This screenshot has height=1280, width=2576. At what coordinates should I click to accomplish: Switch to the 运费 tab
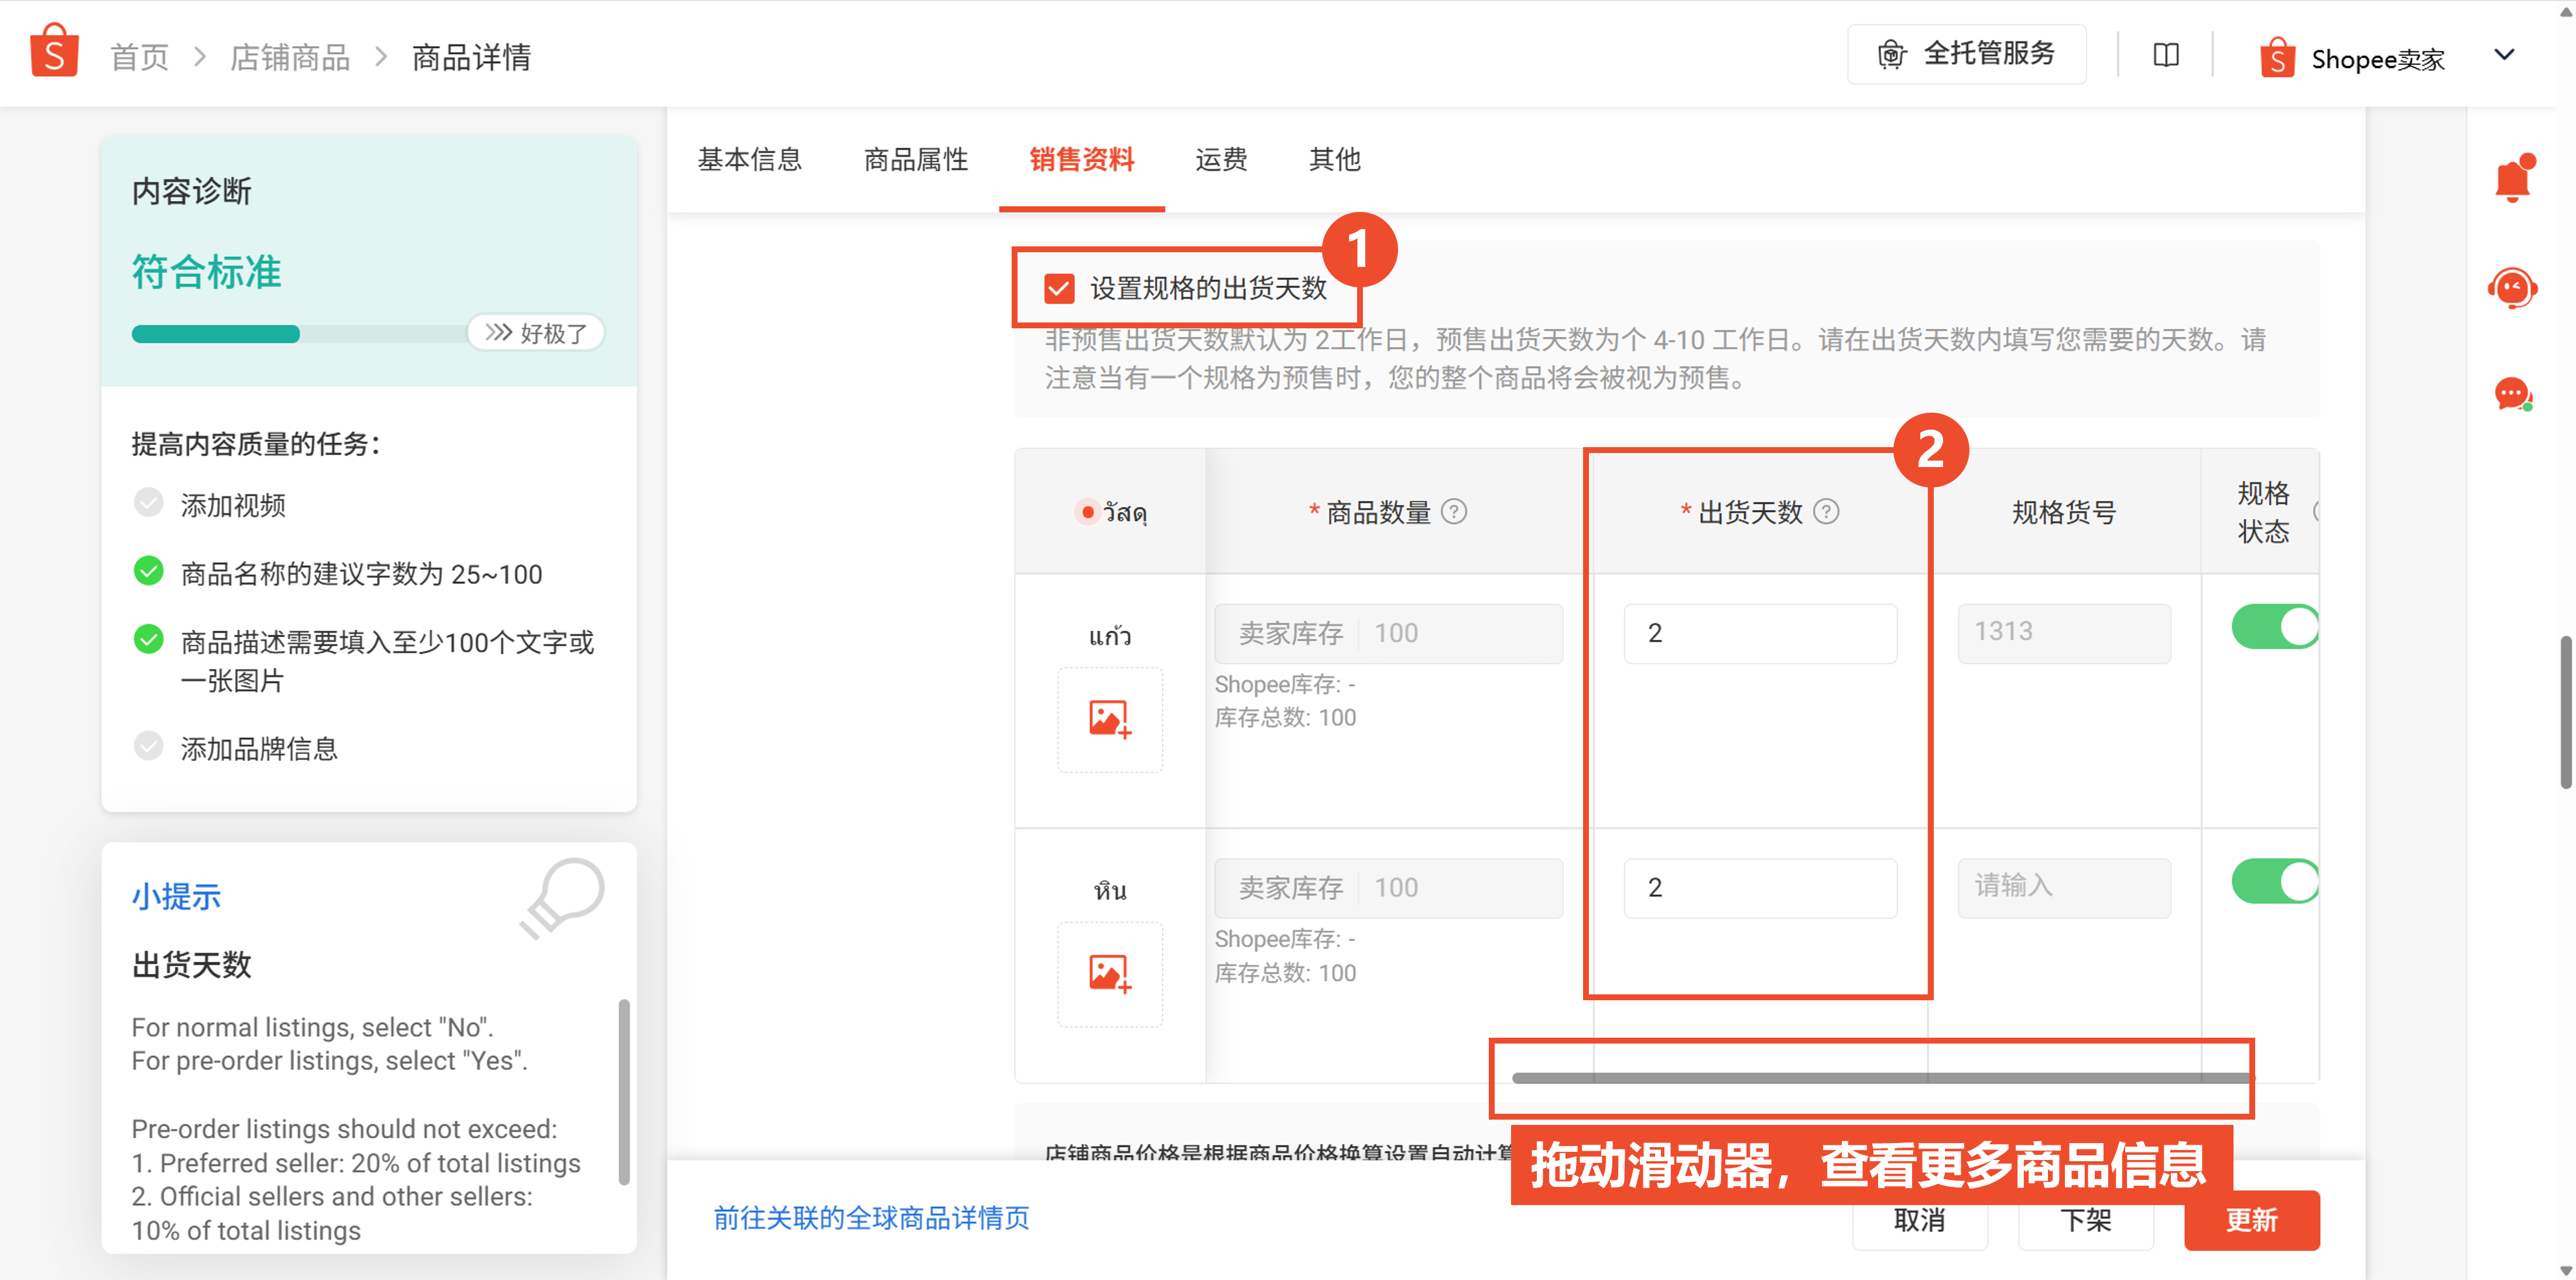point(1221,160)
